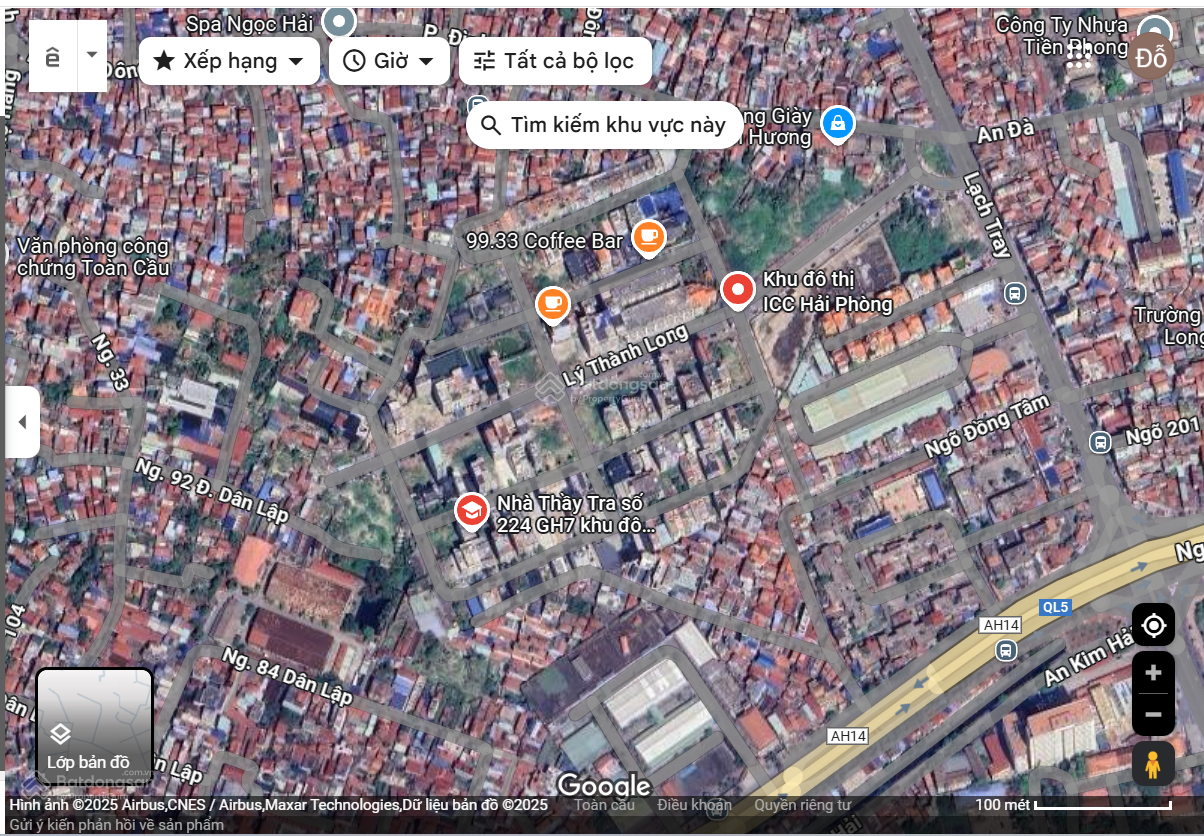Click the Lý Thánh Long street label

click(626, 355)
